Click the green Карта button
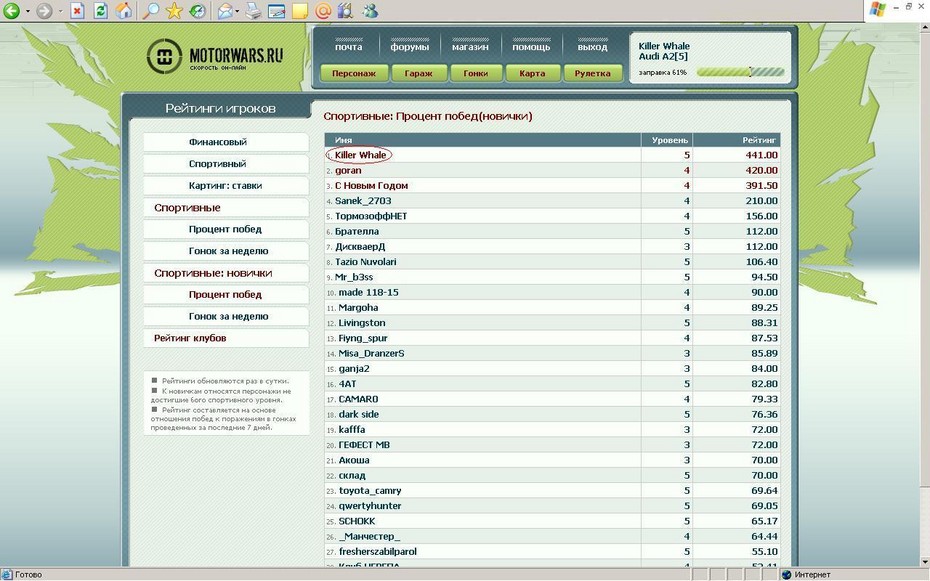930x581 pixels. (532, 74)
